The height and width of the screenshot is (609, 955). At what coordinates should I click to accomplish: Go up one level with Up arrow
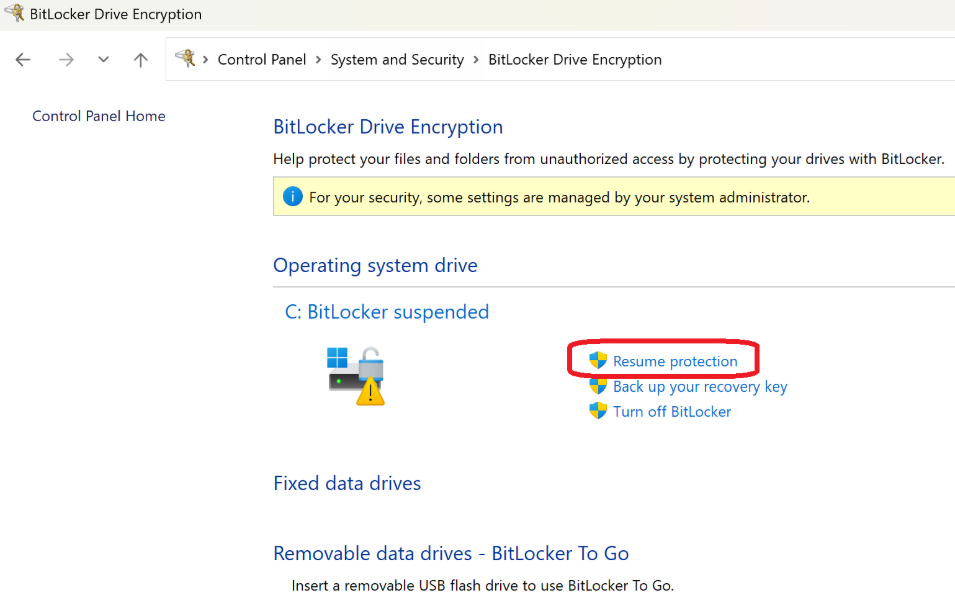(x=141, y=60)
